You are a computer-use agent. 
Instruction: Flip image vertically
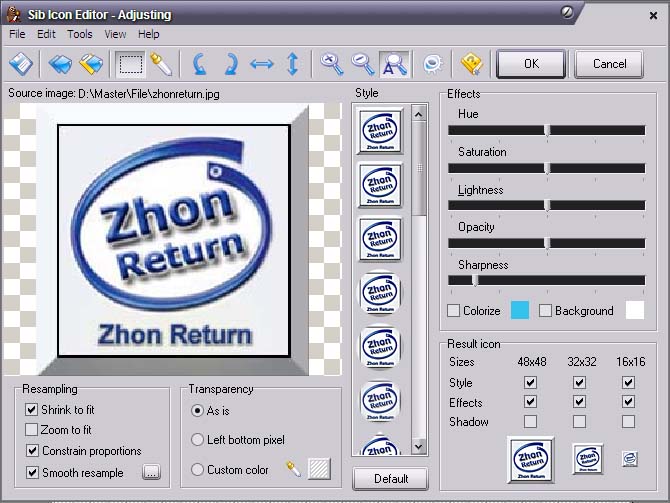point(293,65)
